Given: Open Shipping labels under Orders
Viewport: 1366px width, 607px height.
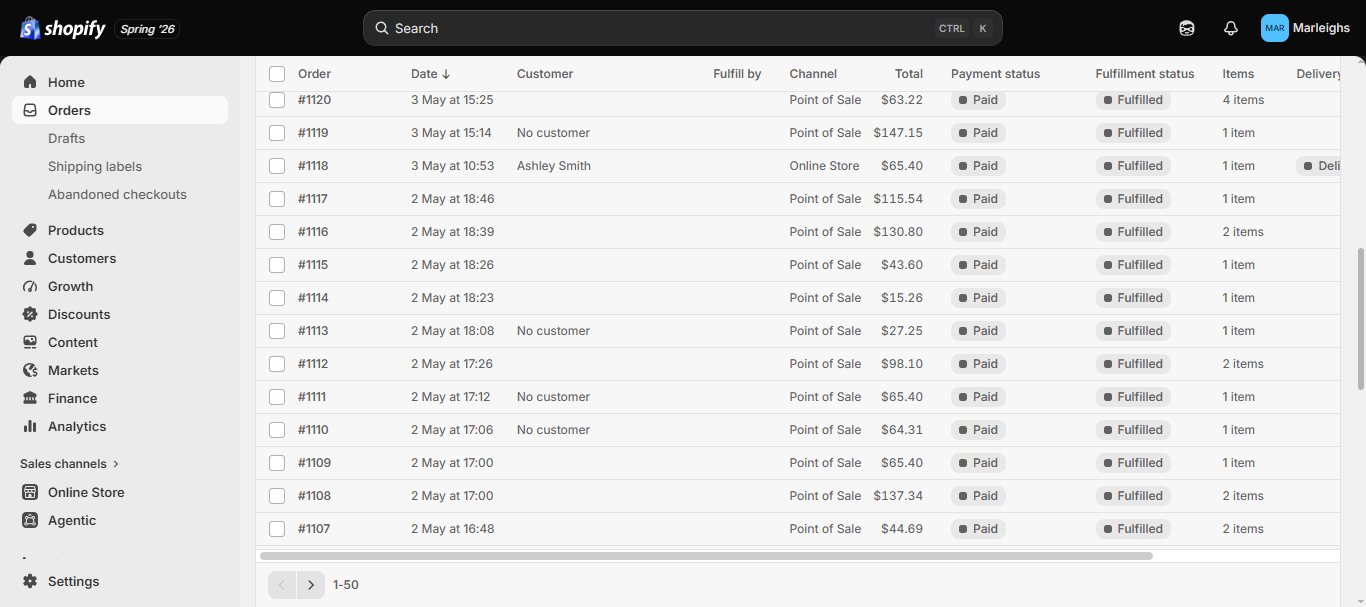Looking at the screenshot, I should [x=95, y=166].
